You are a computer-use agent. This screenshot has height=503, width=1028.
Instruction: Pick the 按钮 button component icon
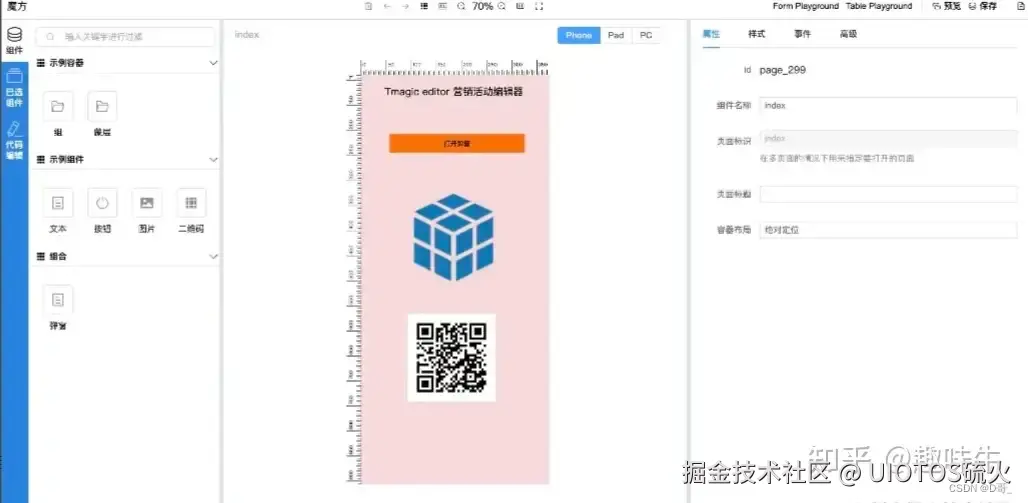(102, 203)
